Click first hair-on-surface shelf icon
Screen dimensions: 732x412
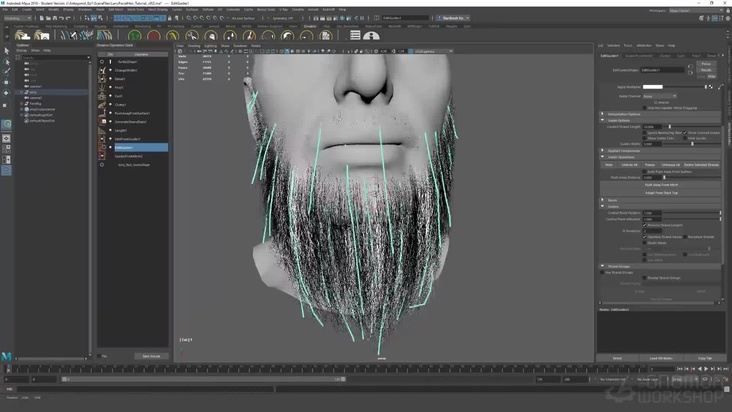click(x=22, y=35)
